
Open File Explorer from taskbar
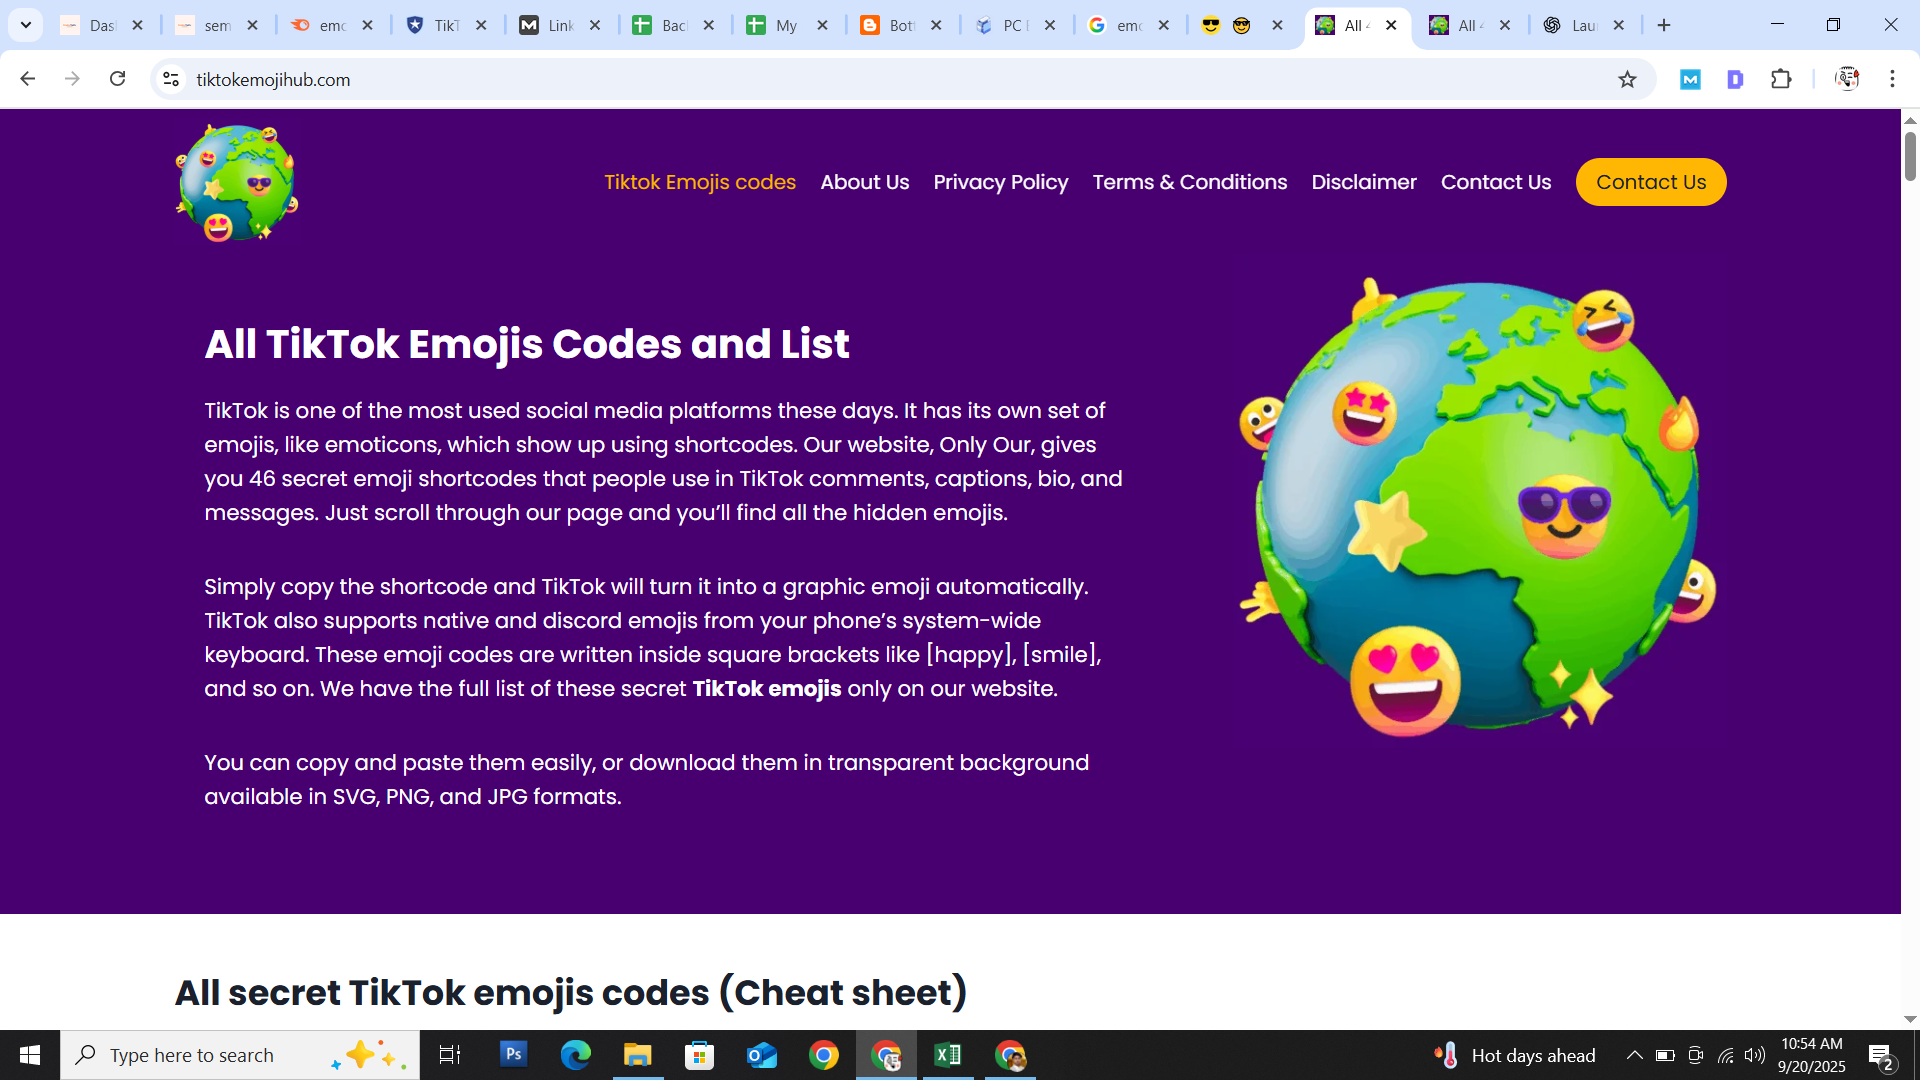click(x=637, y=1055)
